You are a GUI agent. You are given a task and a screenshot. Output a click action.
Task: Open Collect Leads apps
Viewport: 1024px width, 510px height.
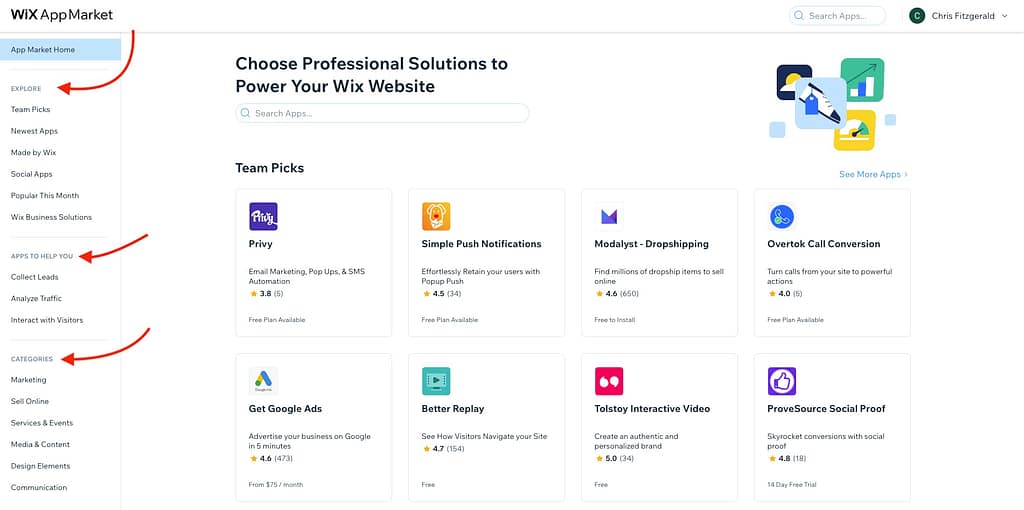pyautogui.click(x=35, y=276)
